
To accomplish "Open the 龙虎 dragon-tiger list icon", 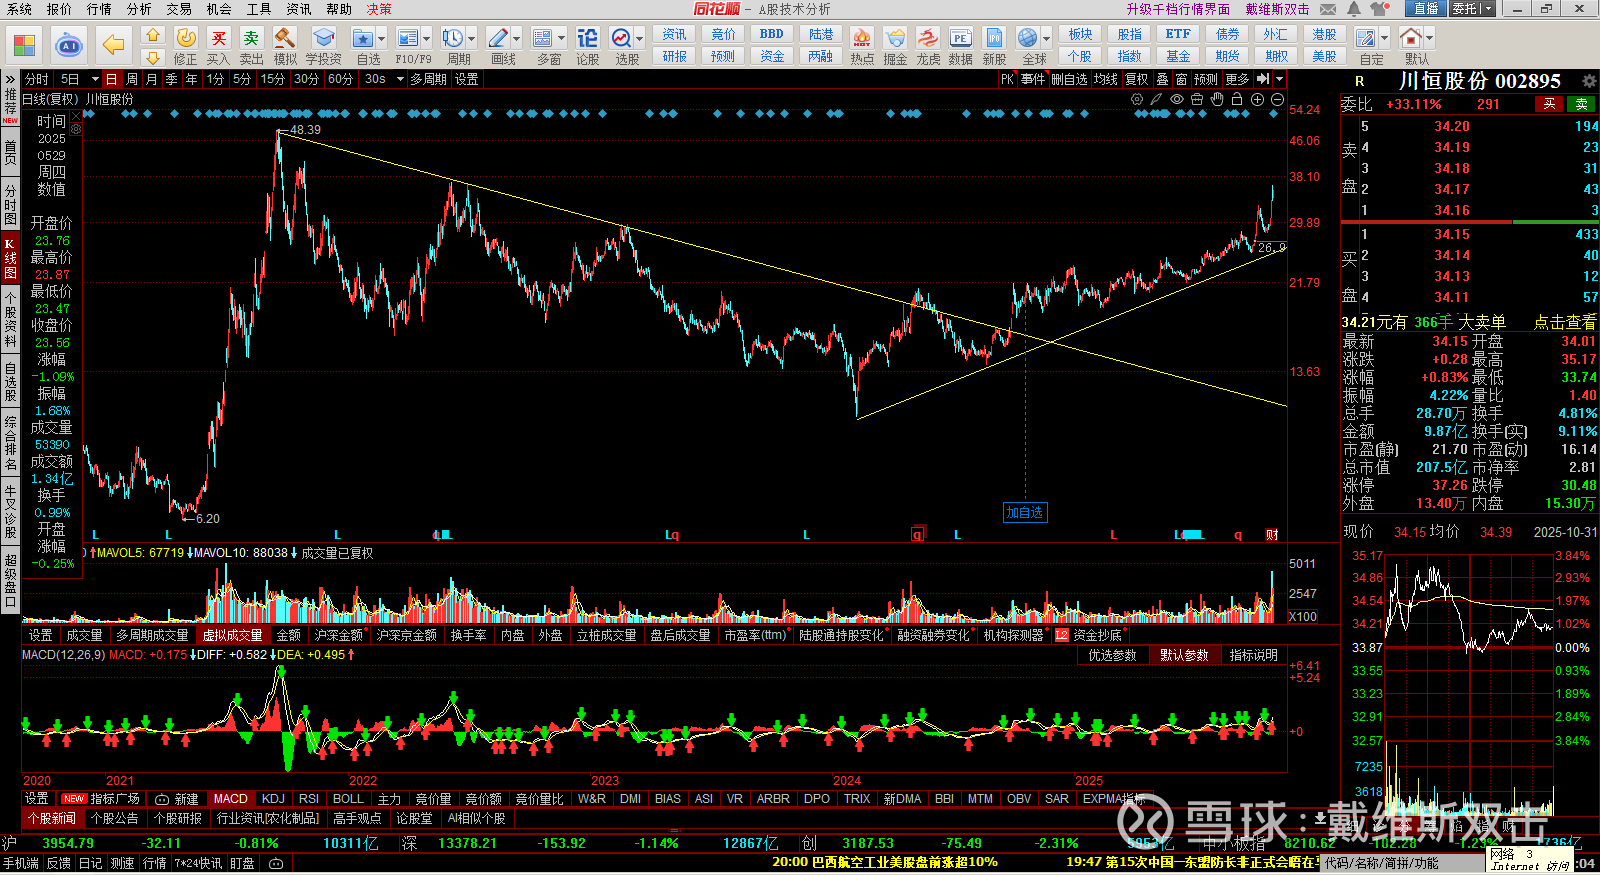I will coord(928,46).
